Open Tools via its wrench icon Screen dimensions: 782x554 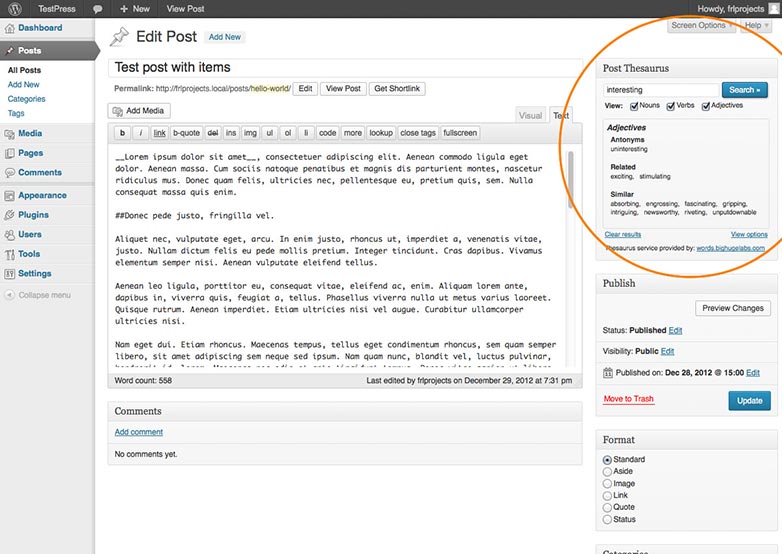pyautogui.click(x=9, y=254)
